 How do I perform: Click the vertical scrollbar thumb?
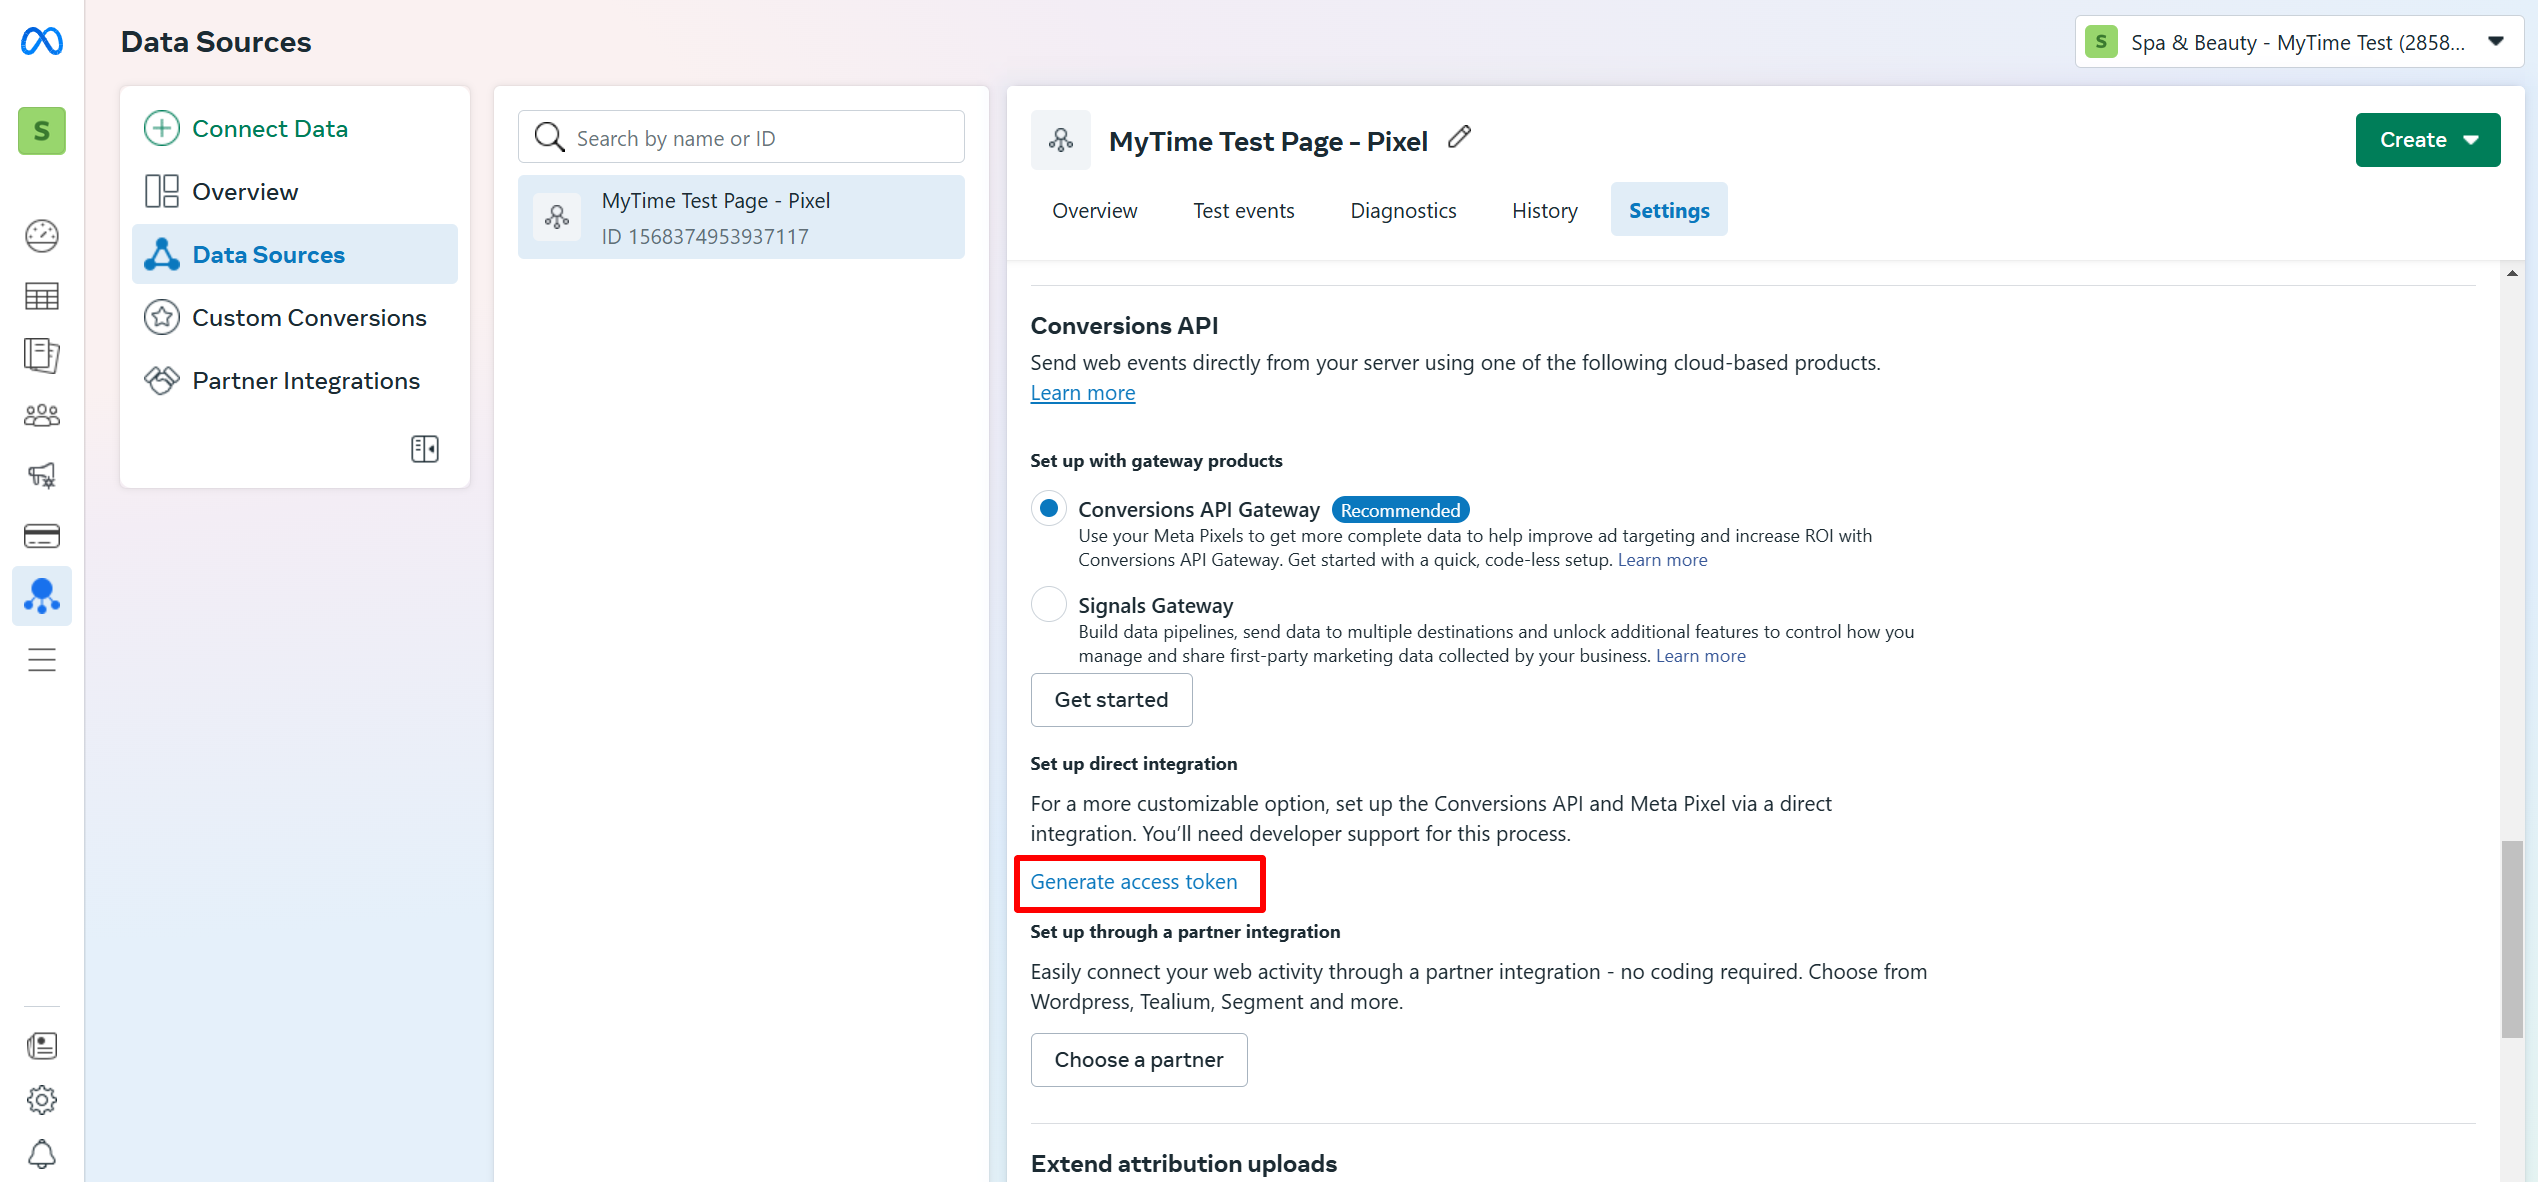click(x=2511, y=938)
